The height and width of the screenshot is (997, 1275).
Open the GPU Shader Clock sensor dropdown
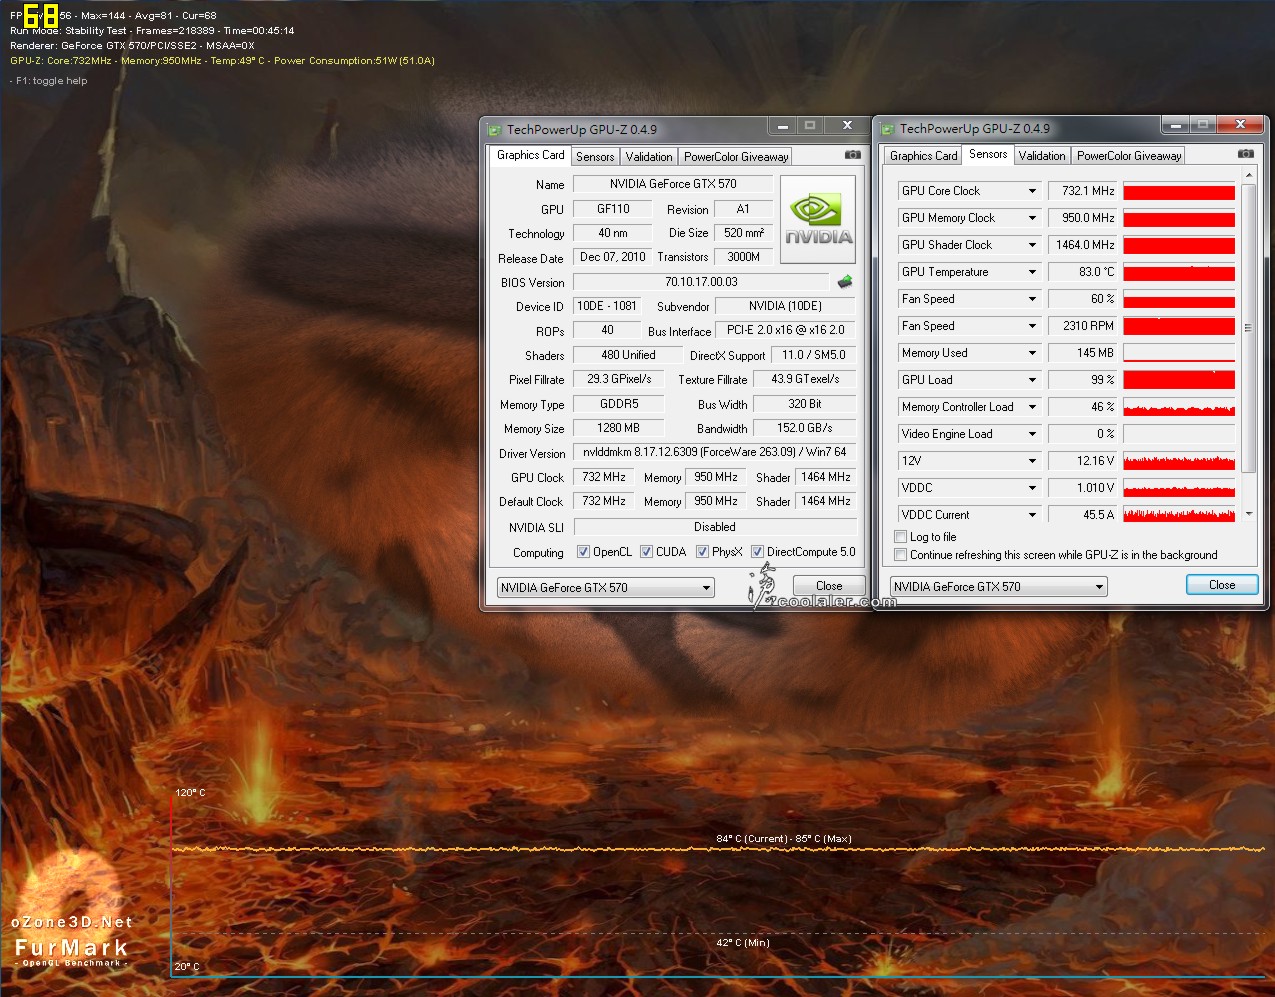click(x=1032, y=245)
